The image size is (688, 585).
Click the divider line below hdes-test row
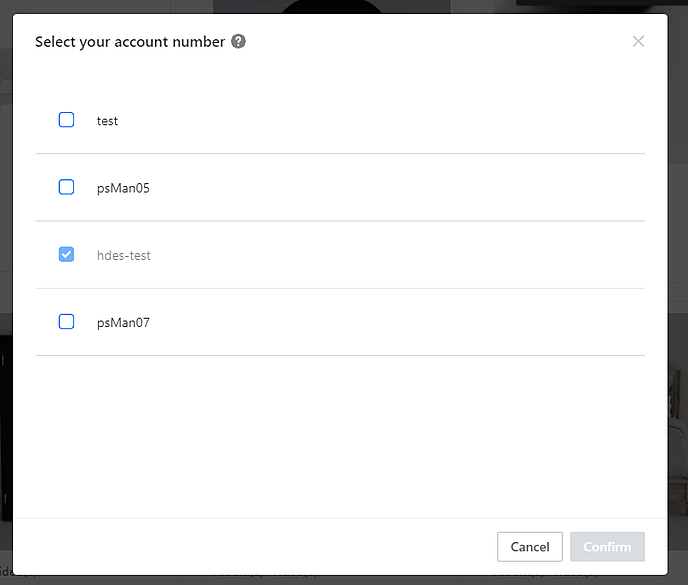click(340, 289)
